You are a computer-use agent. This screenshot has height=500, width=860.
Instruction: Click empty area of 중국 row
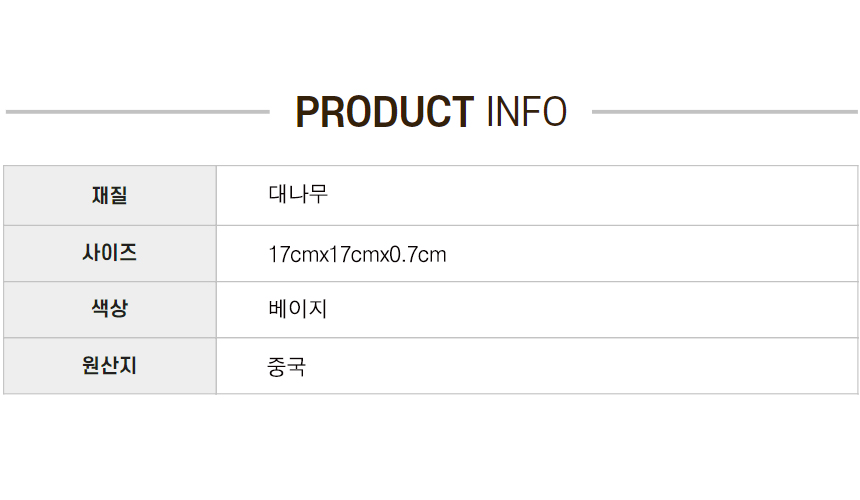pos(581,366)
